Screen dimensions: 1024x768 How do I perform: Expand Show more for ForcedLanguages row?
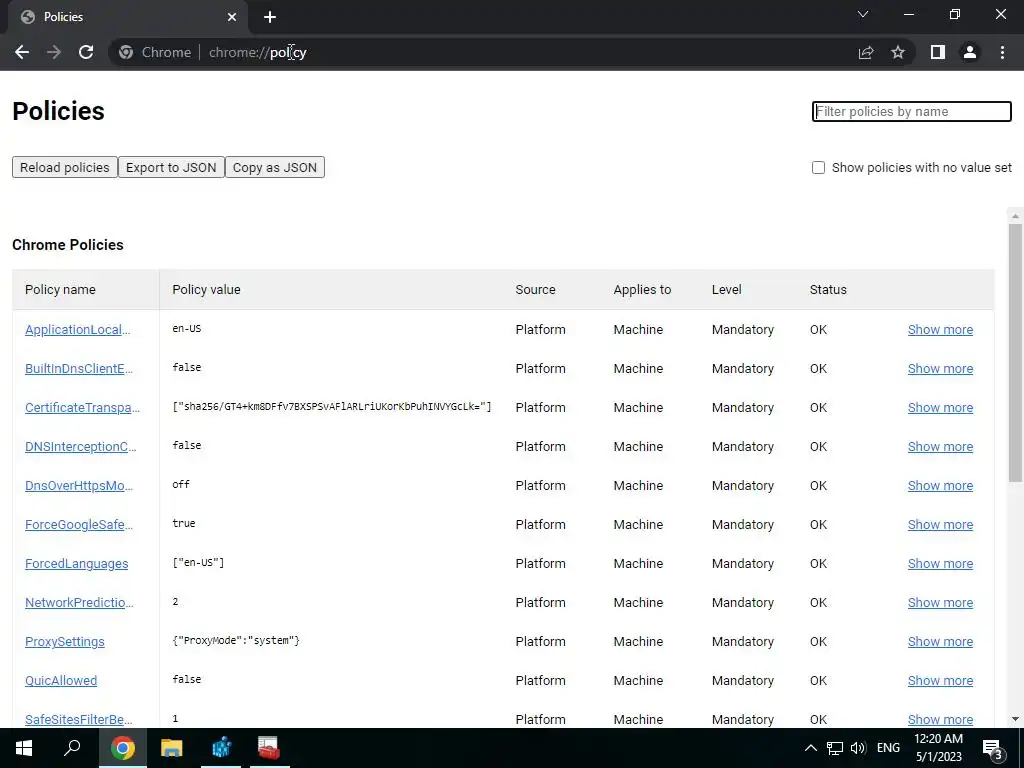coord(940,564)
